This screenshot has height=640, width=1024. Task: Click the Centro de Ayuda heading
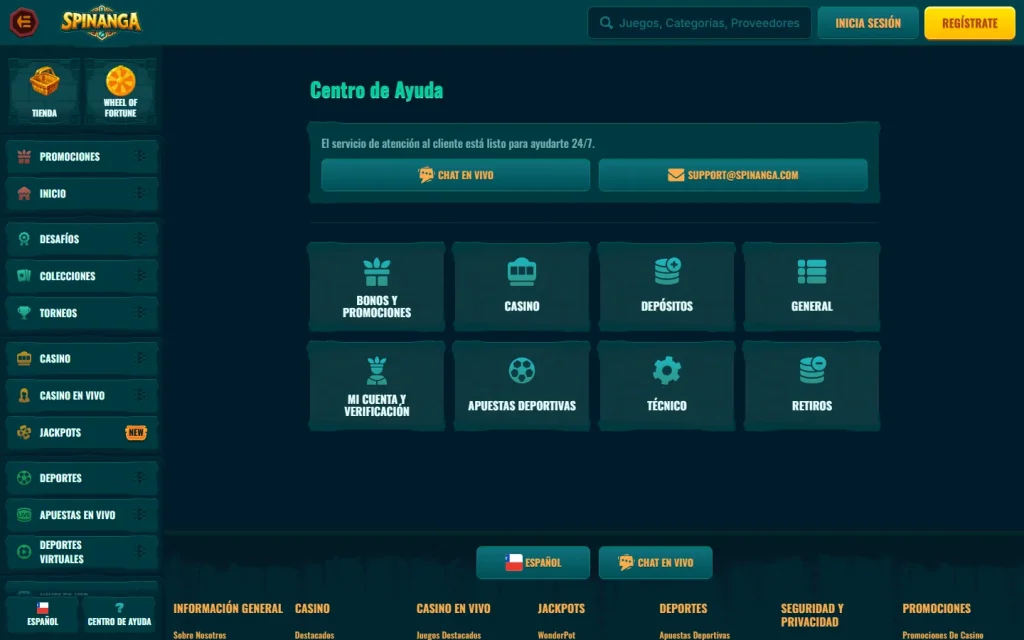[376, 90]
